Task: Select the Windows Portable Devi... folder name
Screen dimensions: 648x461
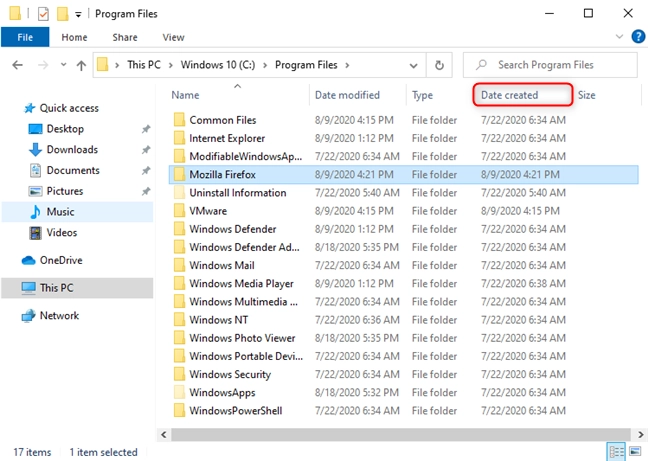Action: coord(246,356)
